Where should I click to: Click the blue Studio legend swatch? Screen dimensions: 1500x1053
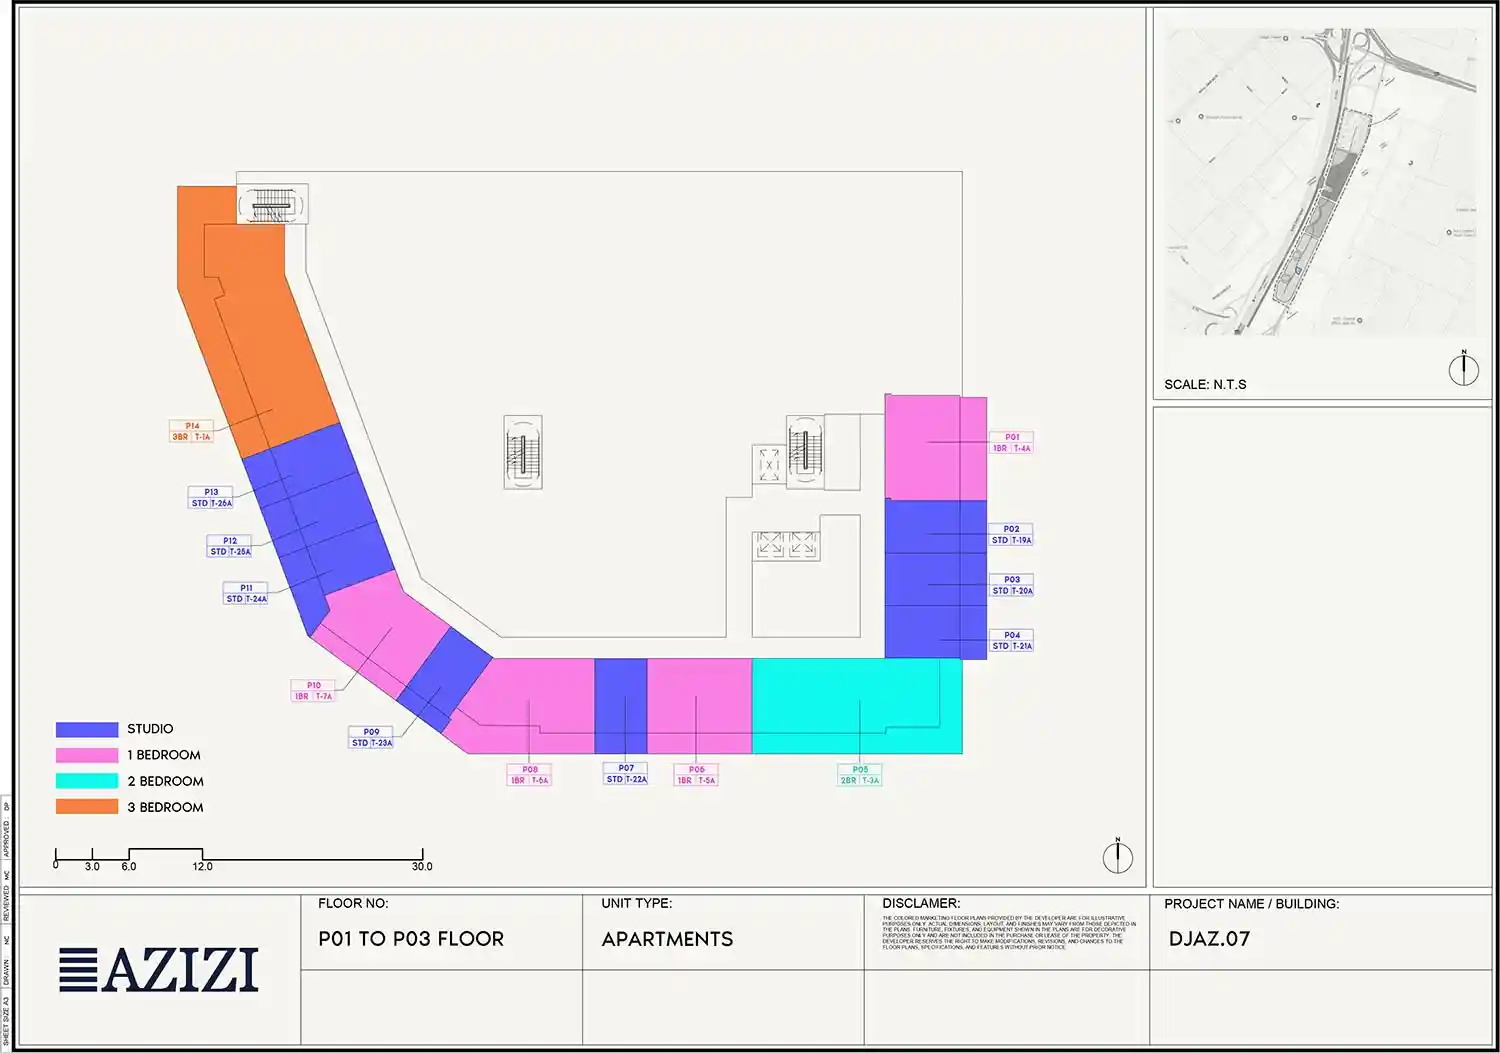[x=87, y=730]
